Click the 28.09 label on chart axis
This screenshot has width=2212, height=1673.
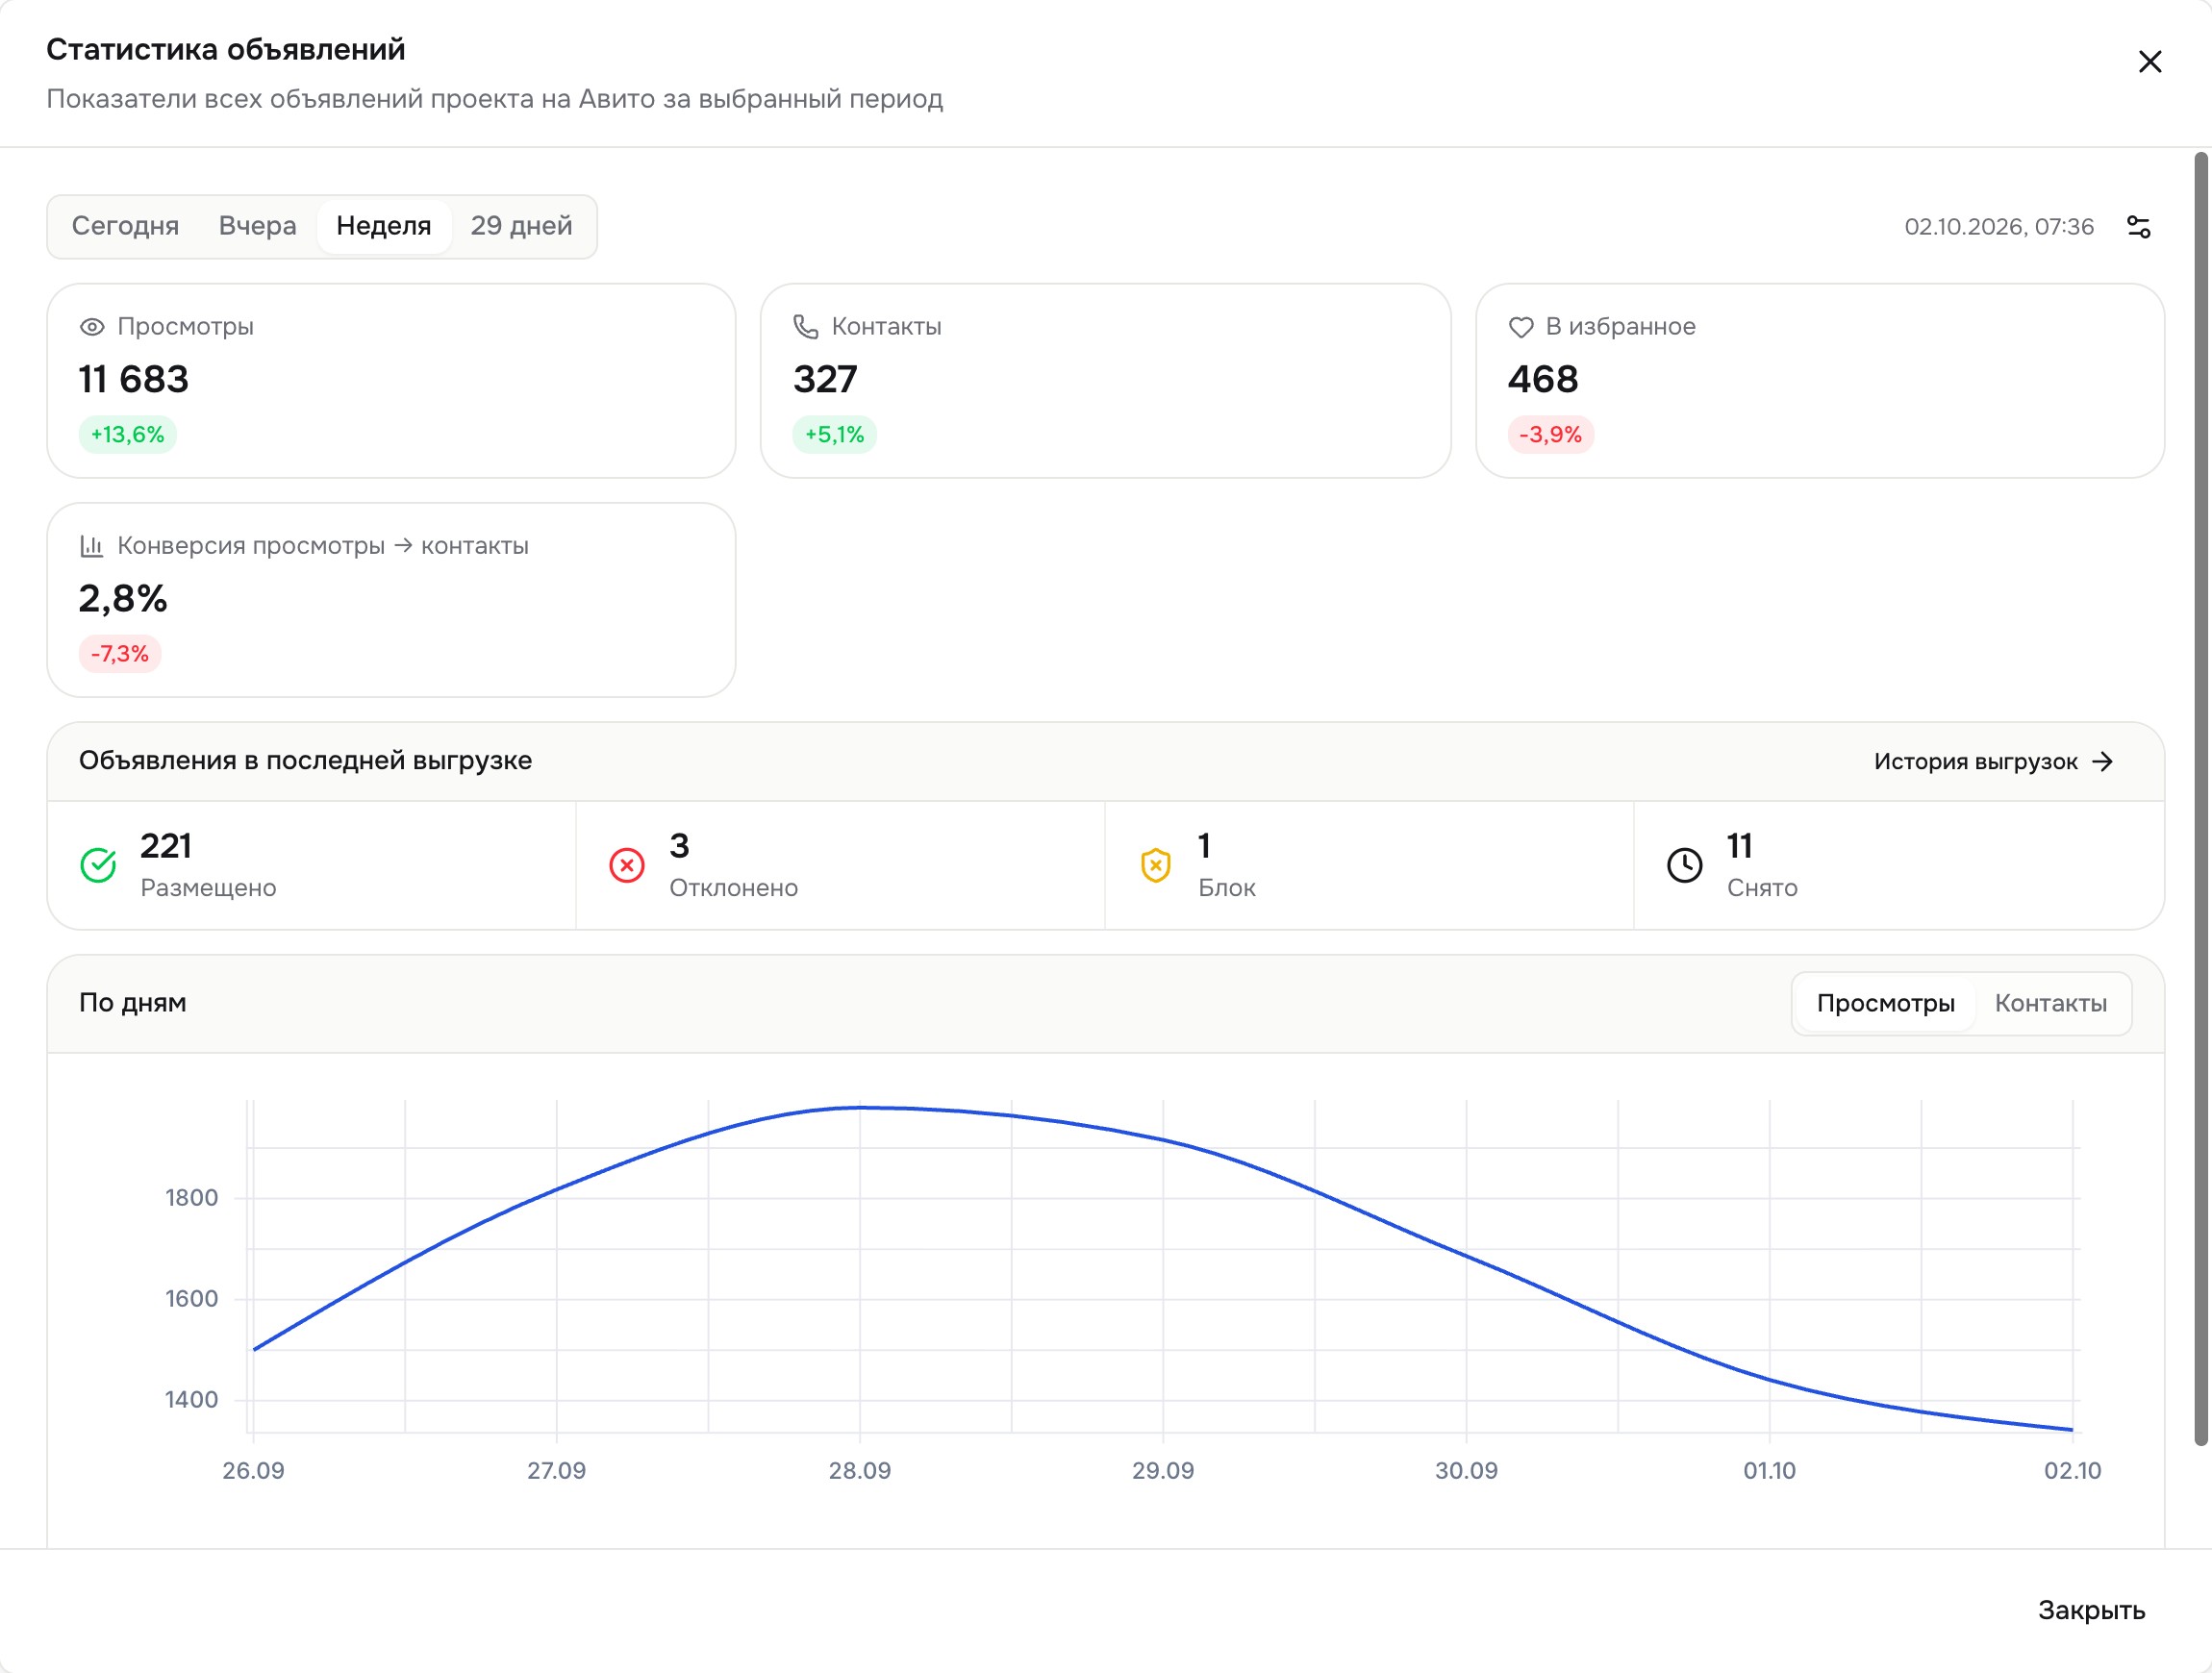860,1471
